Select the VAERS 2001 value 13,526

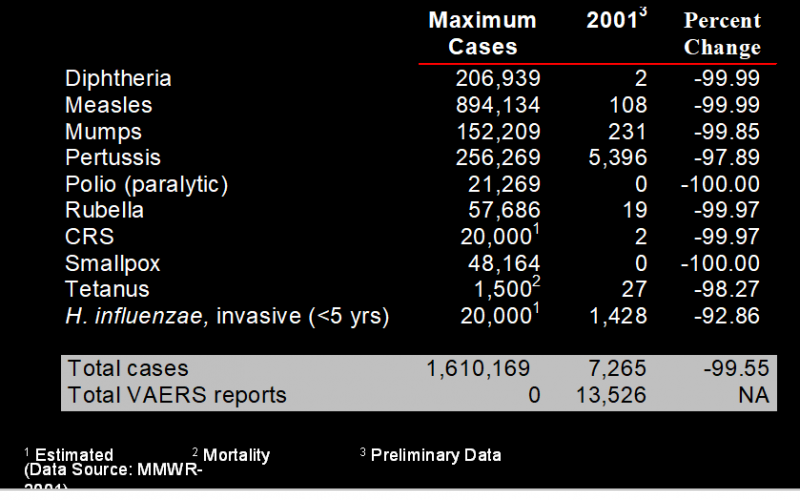point(608,395)
